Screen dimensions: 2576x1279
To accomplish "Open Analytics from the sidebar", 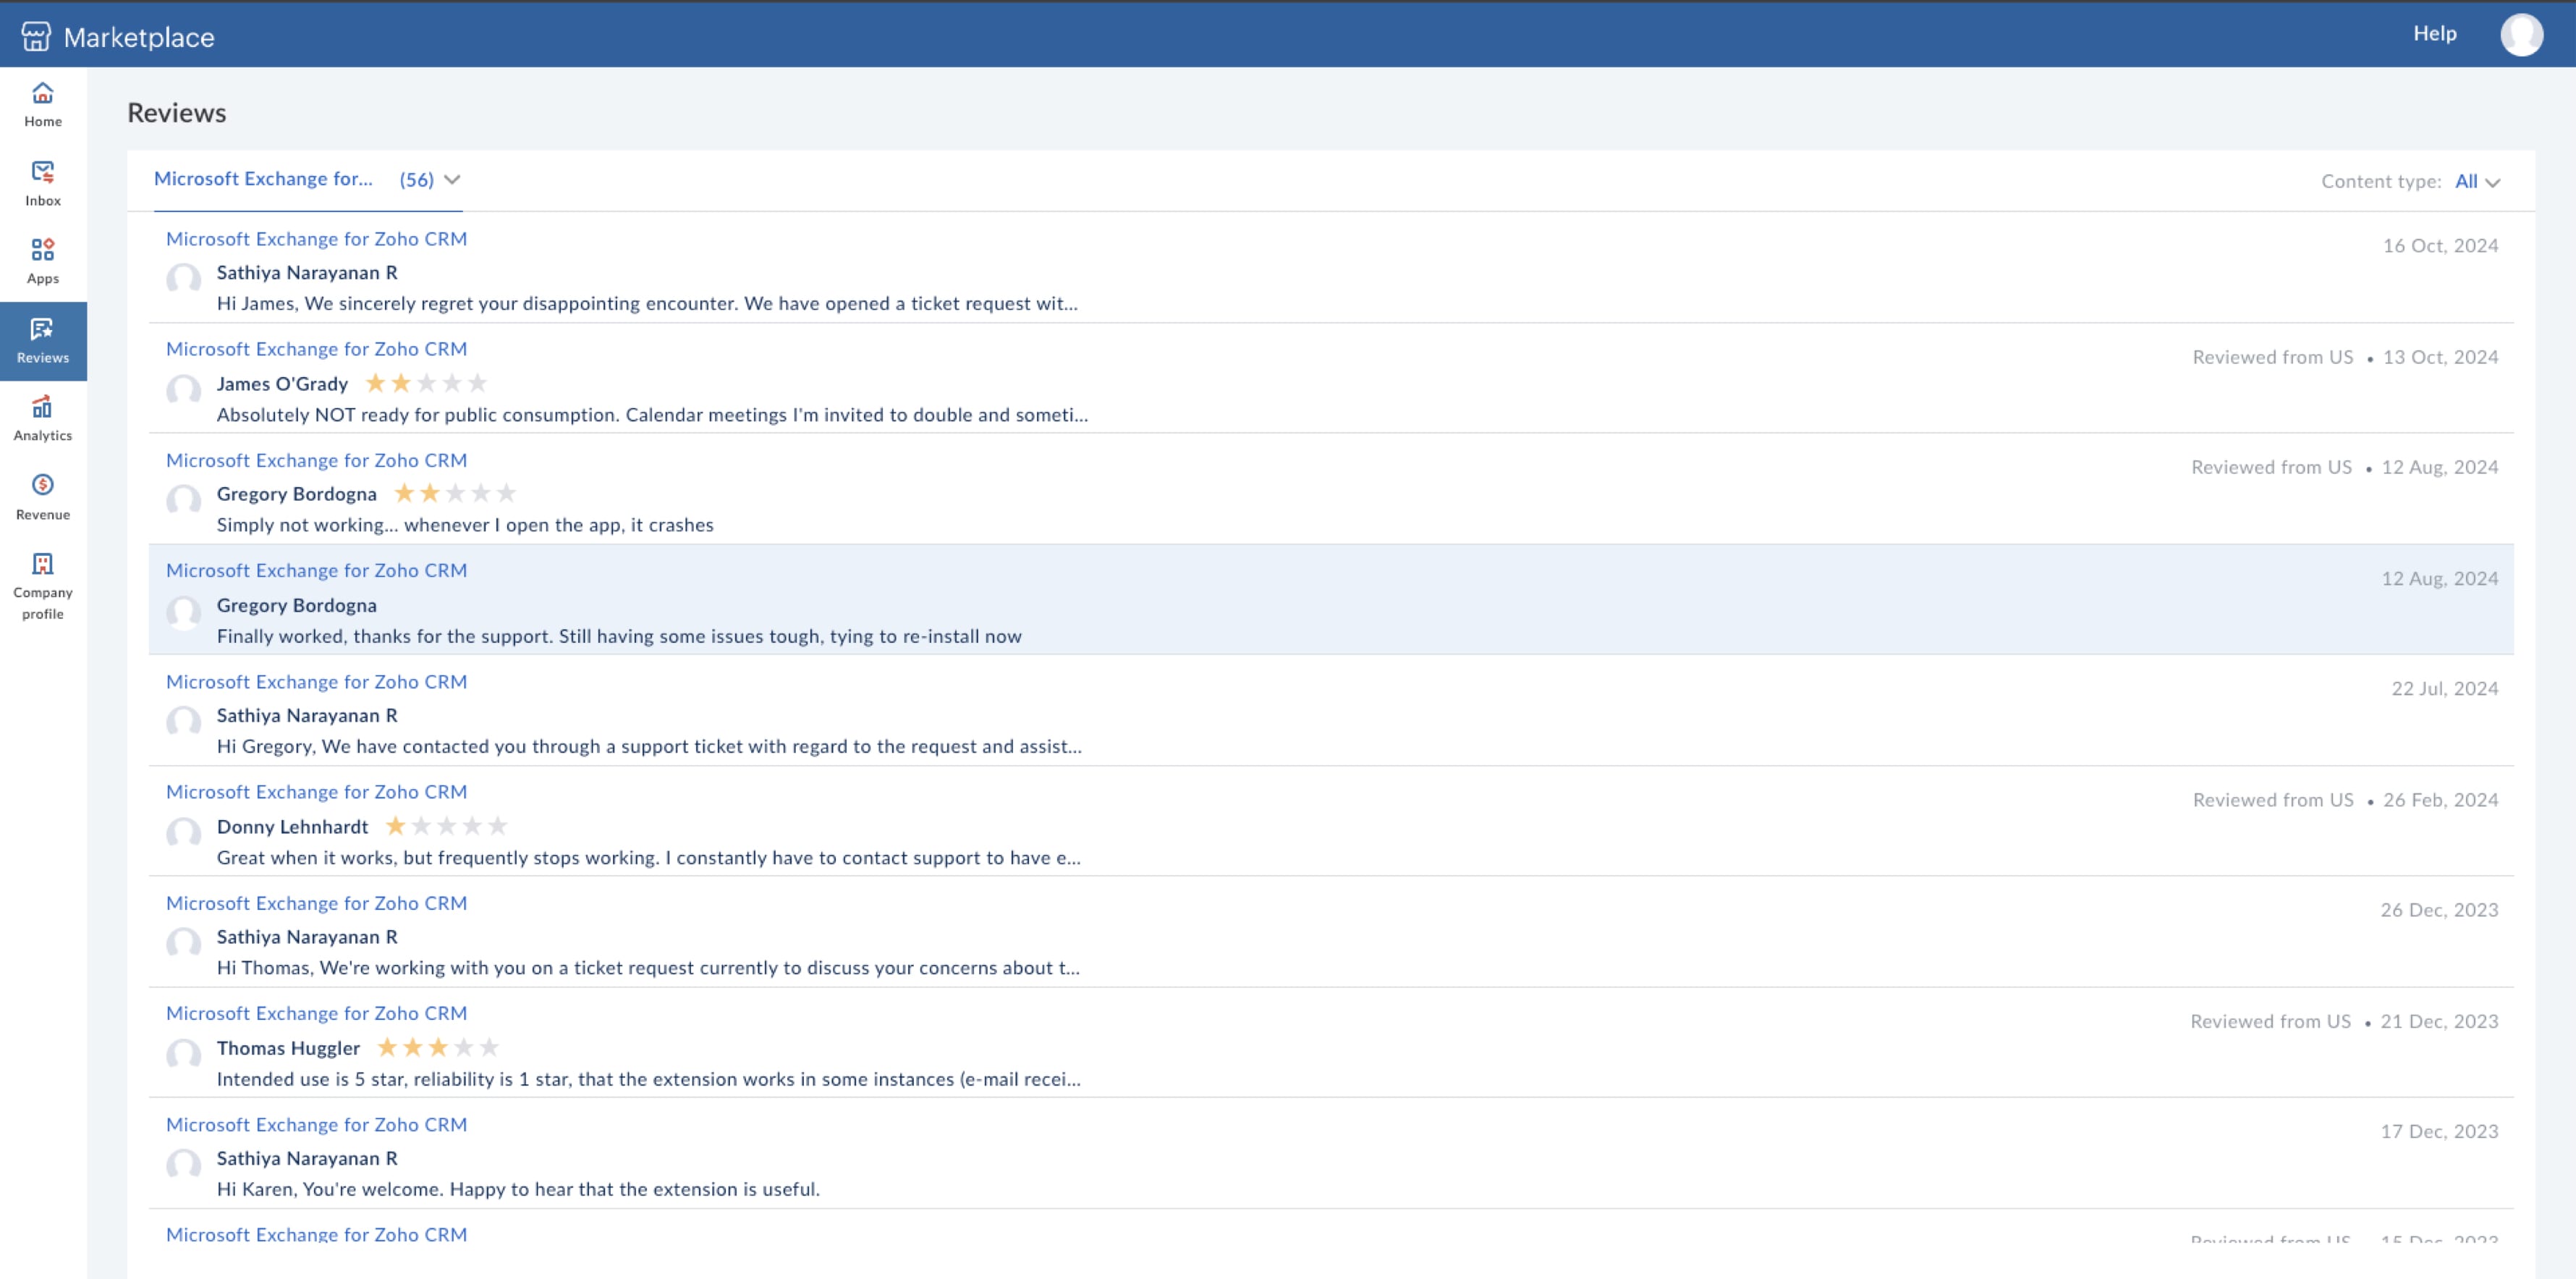I will pos(43,419).
